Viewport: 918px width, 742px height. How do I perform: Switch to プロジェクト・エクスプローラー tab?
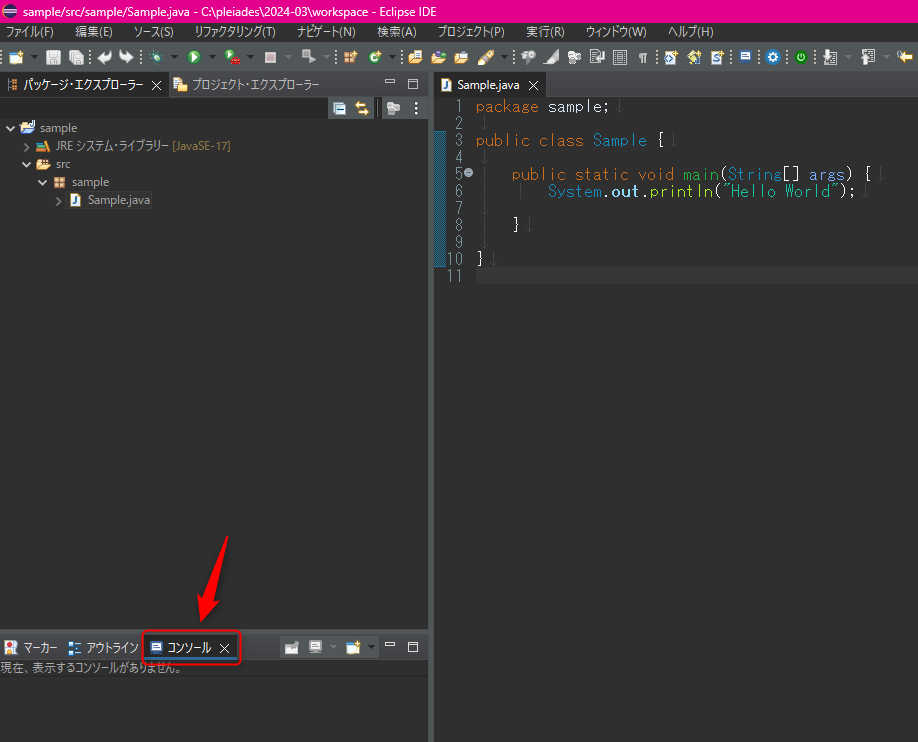point(247,85)
